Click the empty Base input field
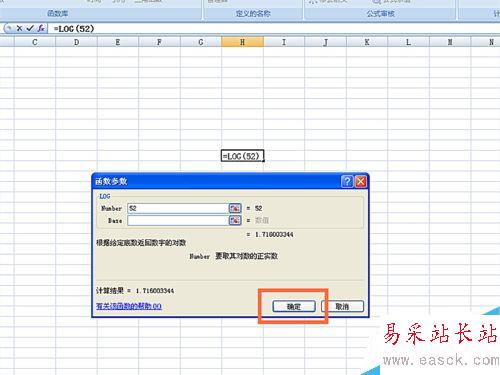The image size is (500, 375). pos(178,220)
